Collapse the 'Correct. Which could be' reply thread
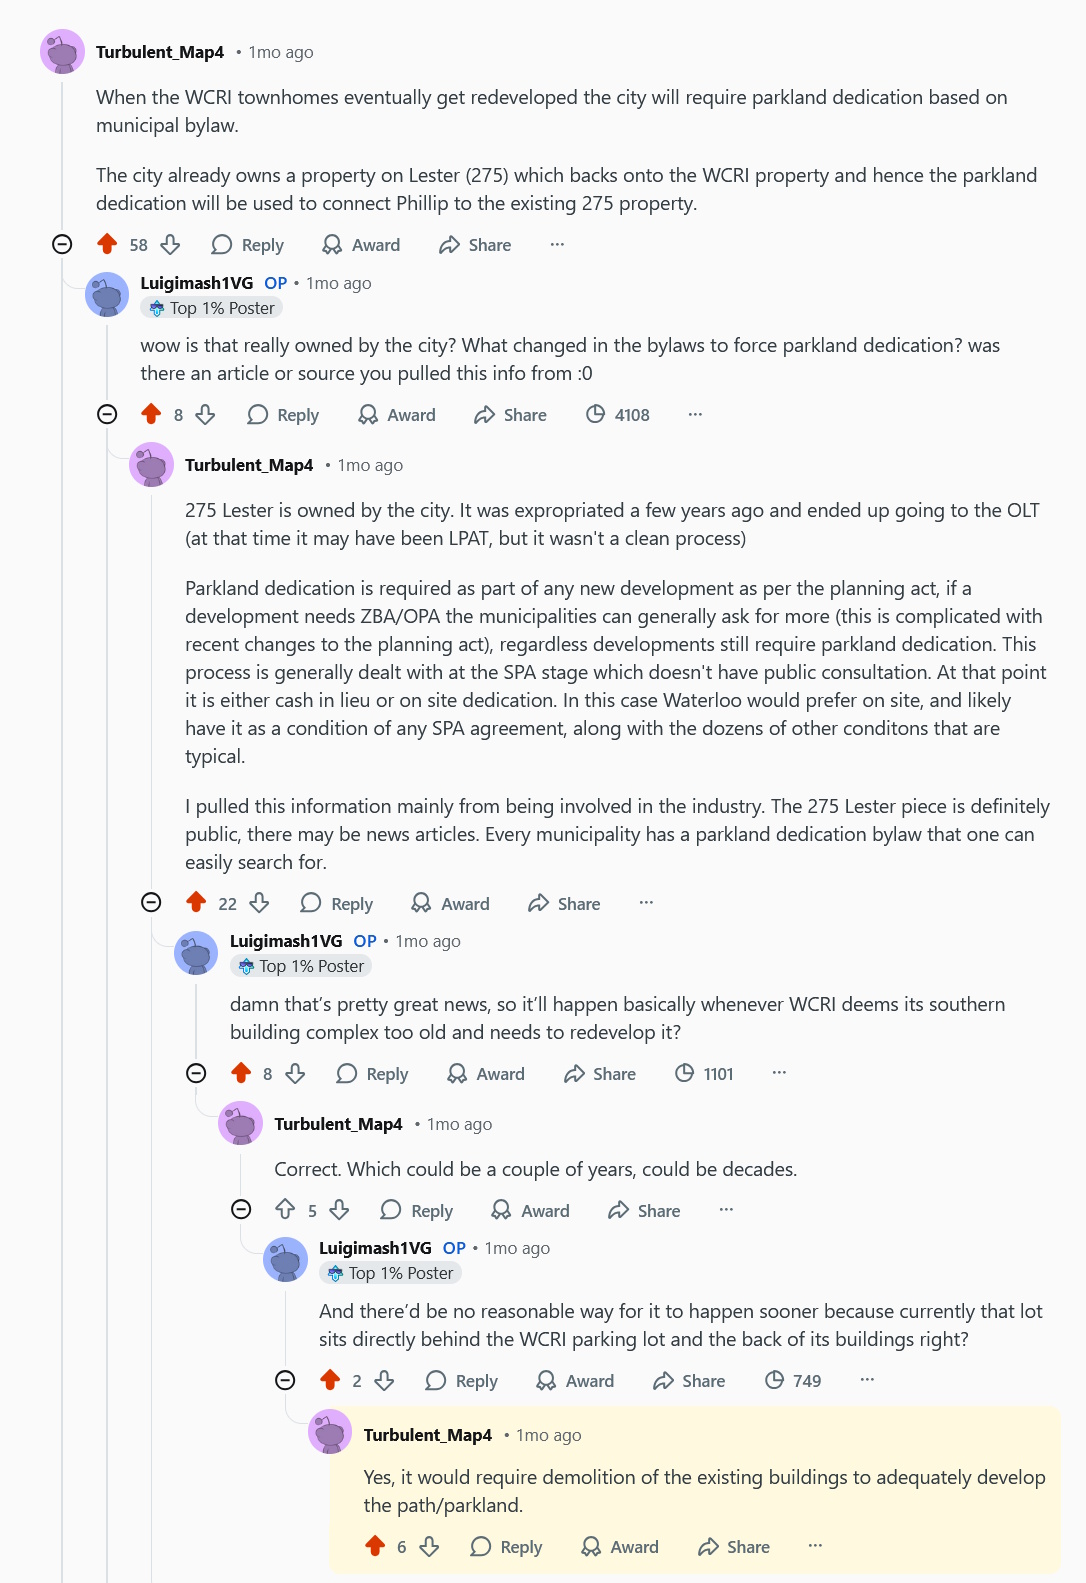1086x1583 pixels. (x=239, y=1209)
